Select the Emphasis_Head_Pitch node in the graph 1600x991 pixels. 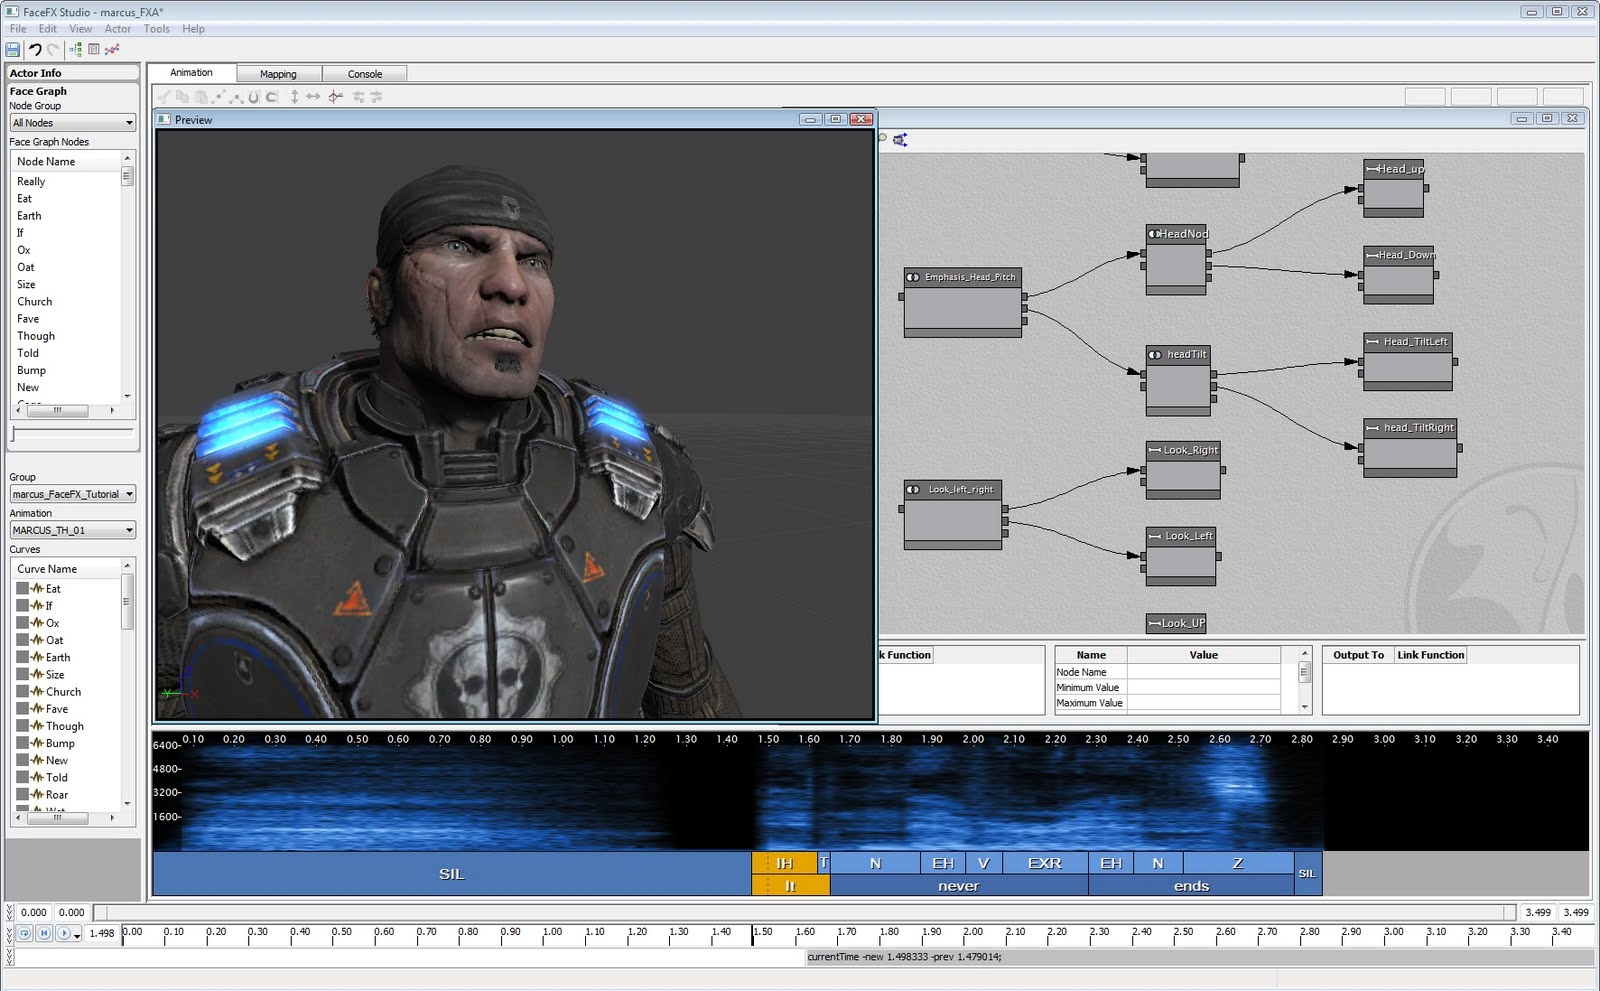962,300
